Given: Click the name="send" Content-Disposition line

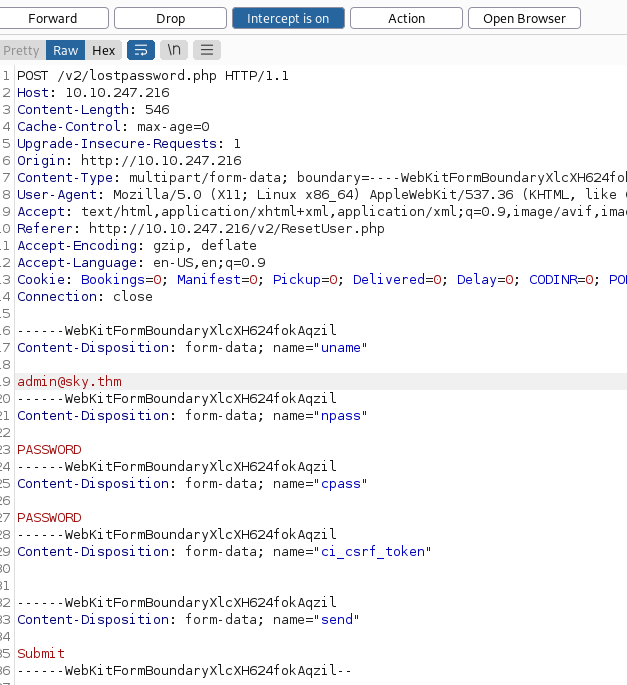Looking at the screenshot, I should (188, 620).
